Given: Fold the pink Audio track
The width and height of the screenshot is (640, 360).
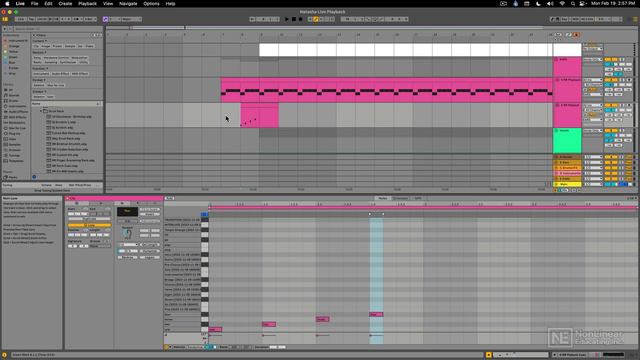Looking at the screenshot, I should coord(556,60).
